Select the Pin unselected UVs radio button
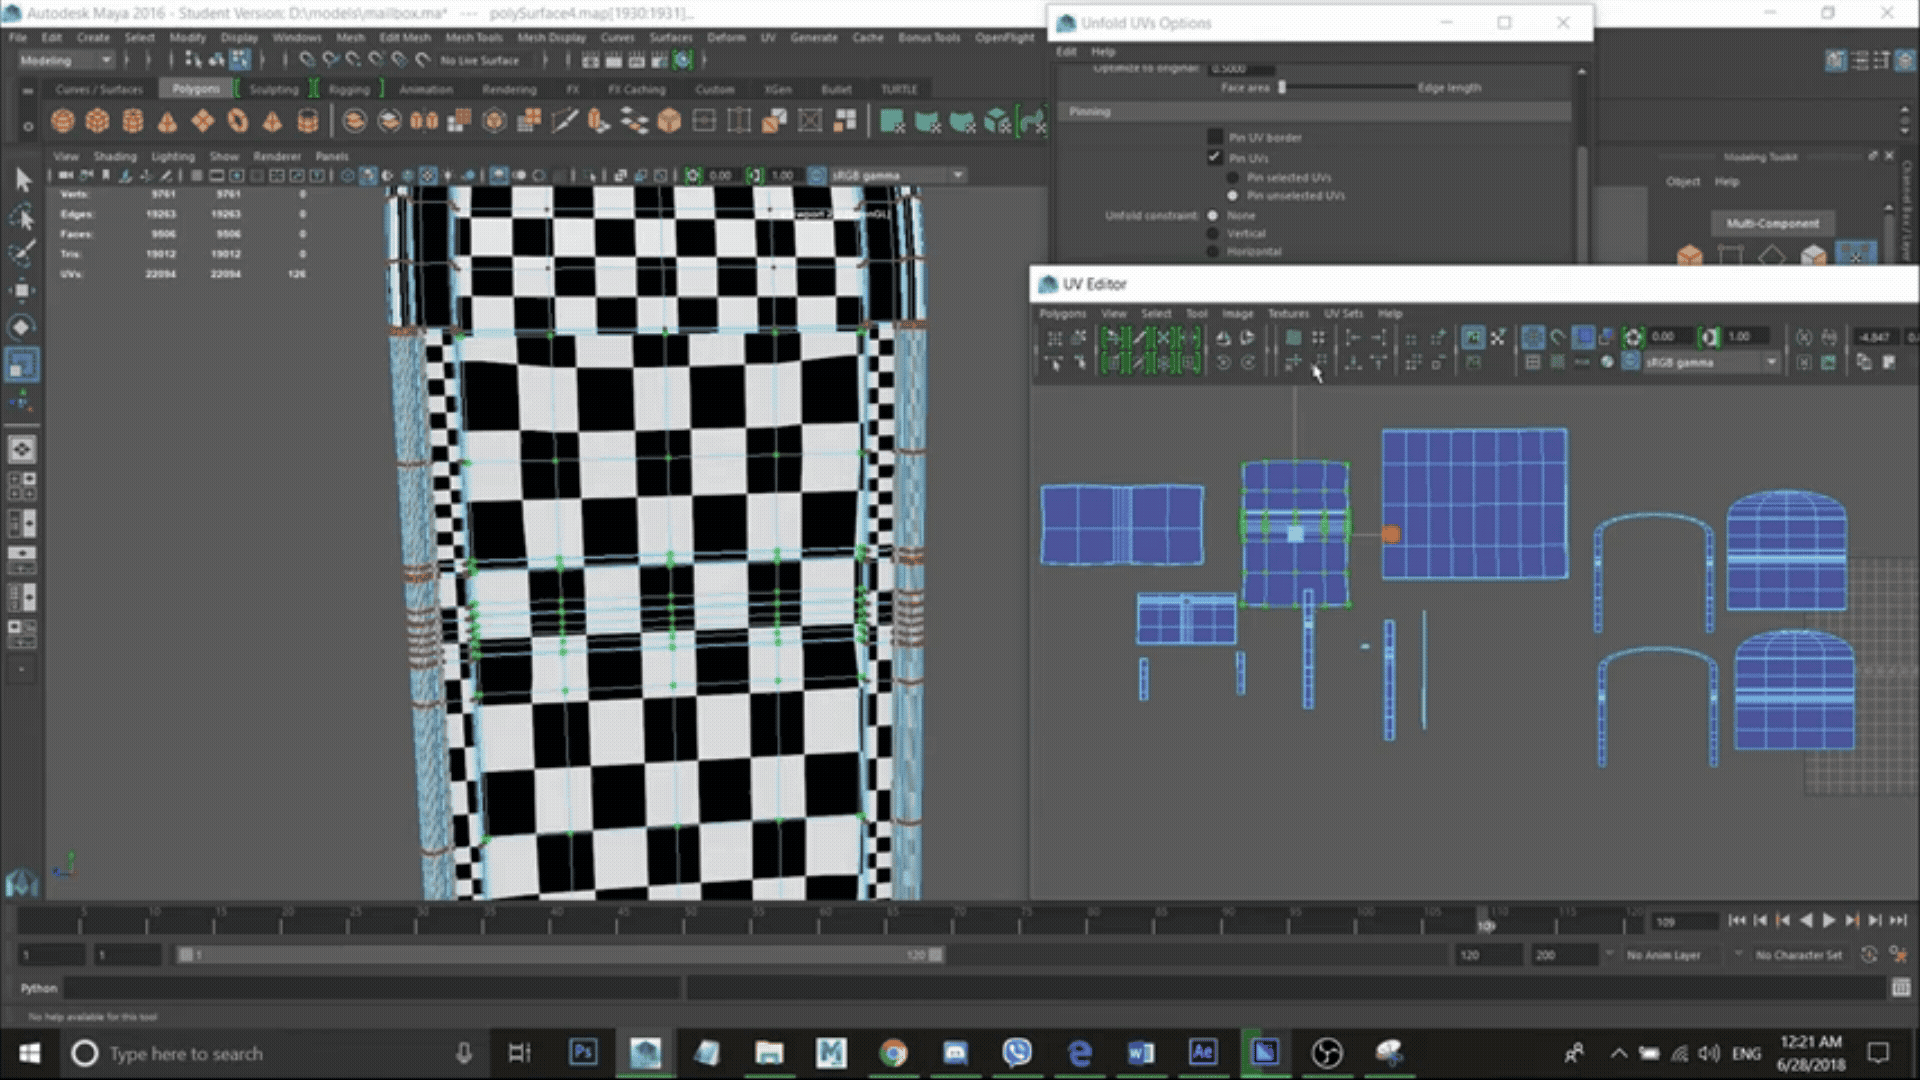 (1232, 196)
